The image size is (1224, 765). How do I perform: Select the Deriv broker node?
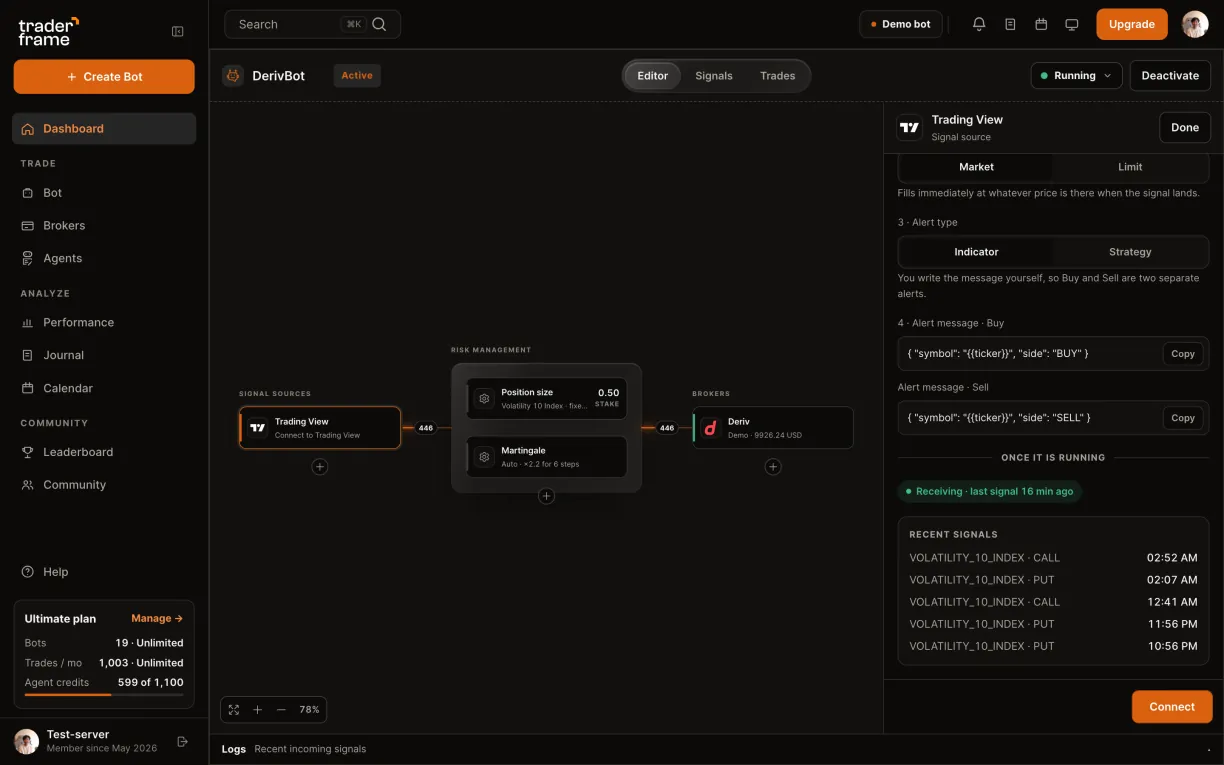[773, 428]
